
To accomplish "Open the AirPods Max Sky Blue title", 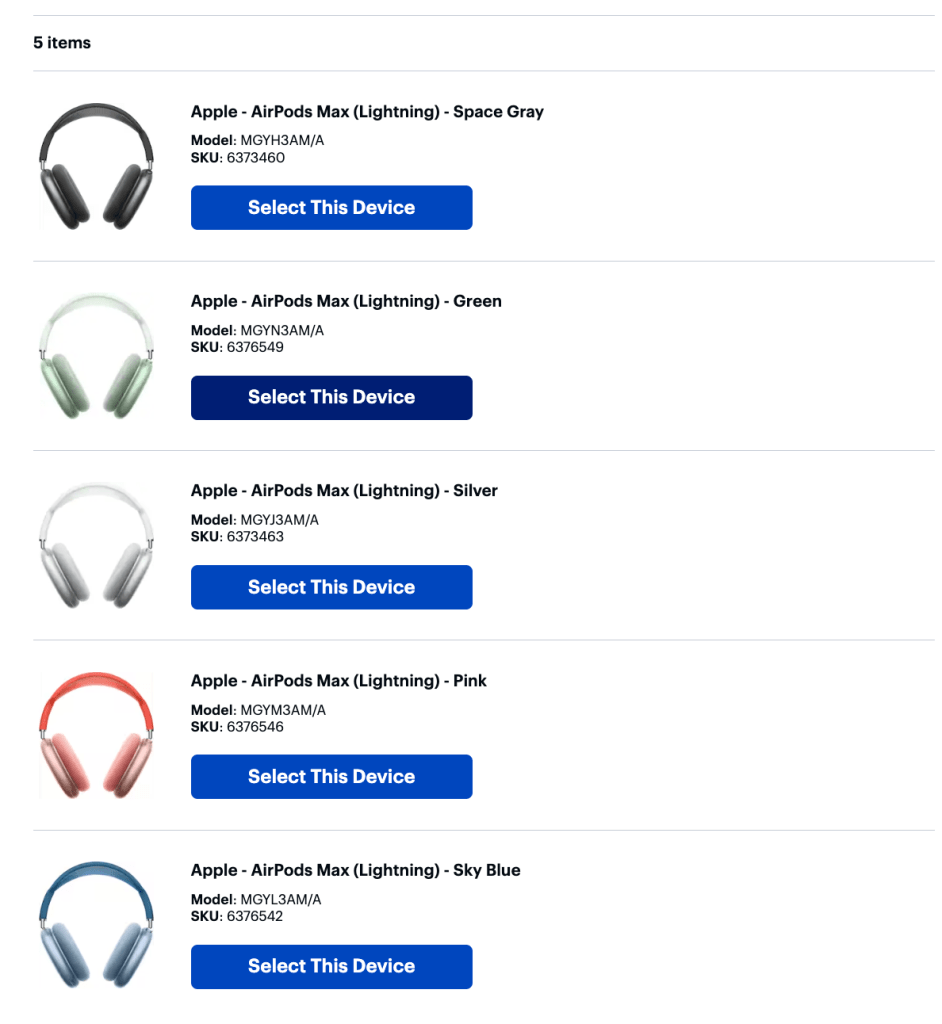I will click(355, 870).
